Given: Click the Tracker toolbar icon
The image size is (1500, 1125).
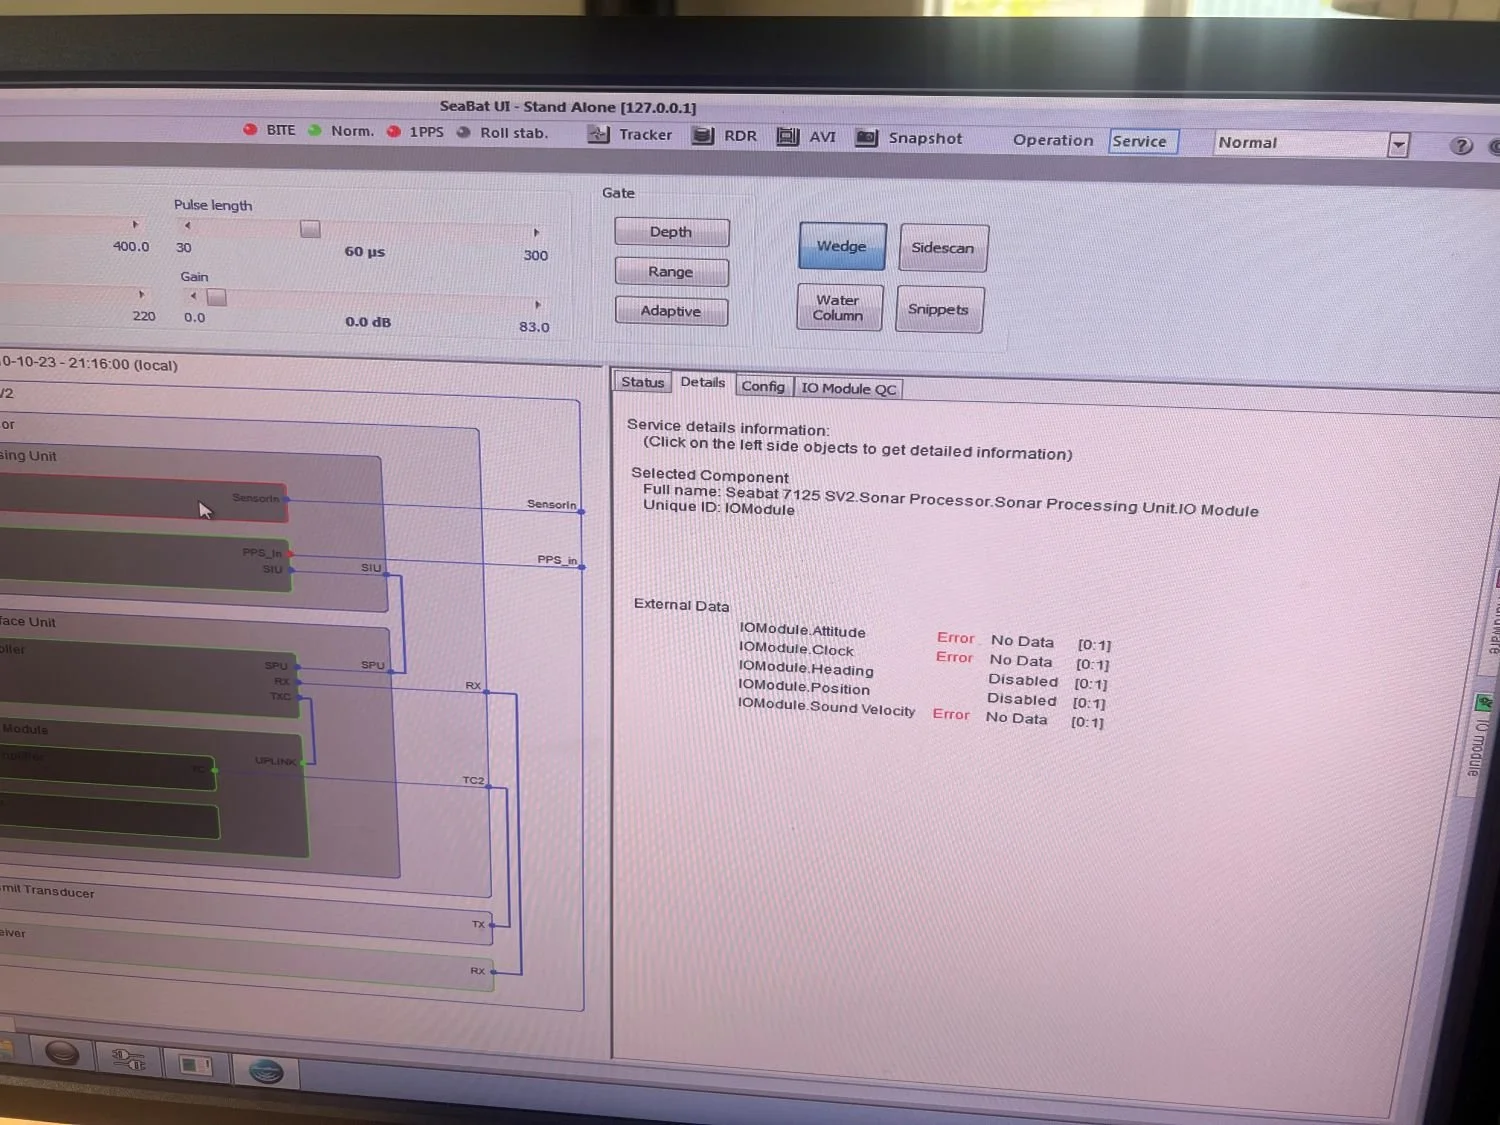Looking at the screenshot, I should [598, 134].
